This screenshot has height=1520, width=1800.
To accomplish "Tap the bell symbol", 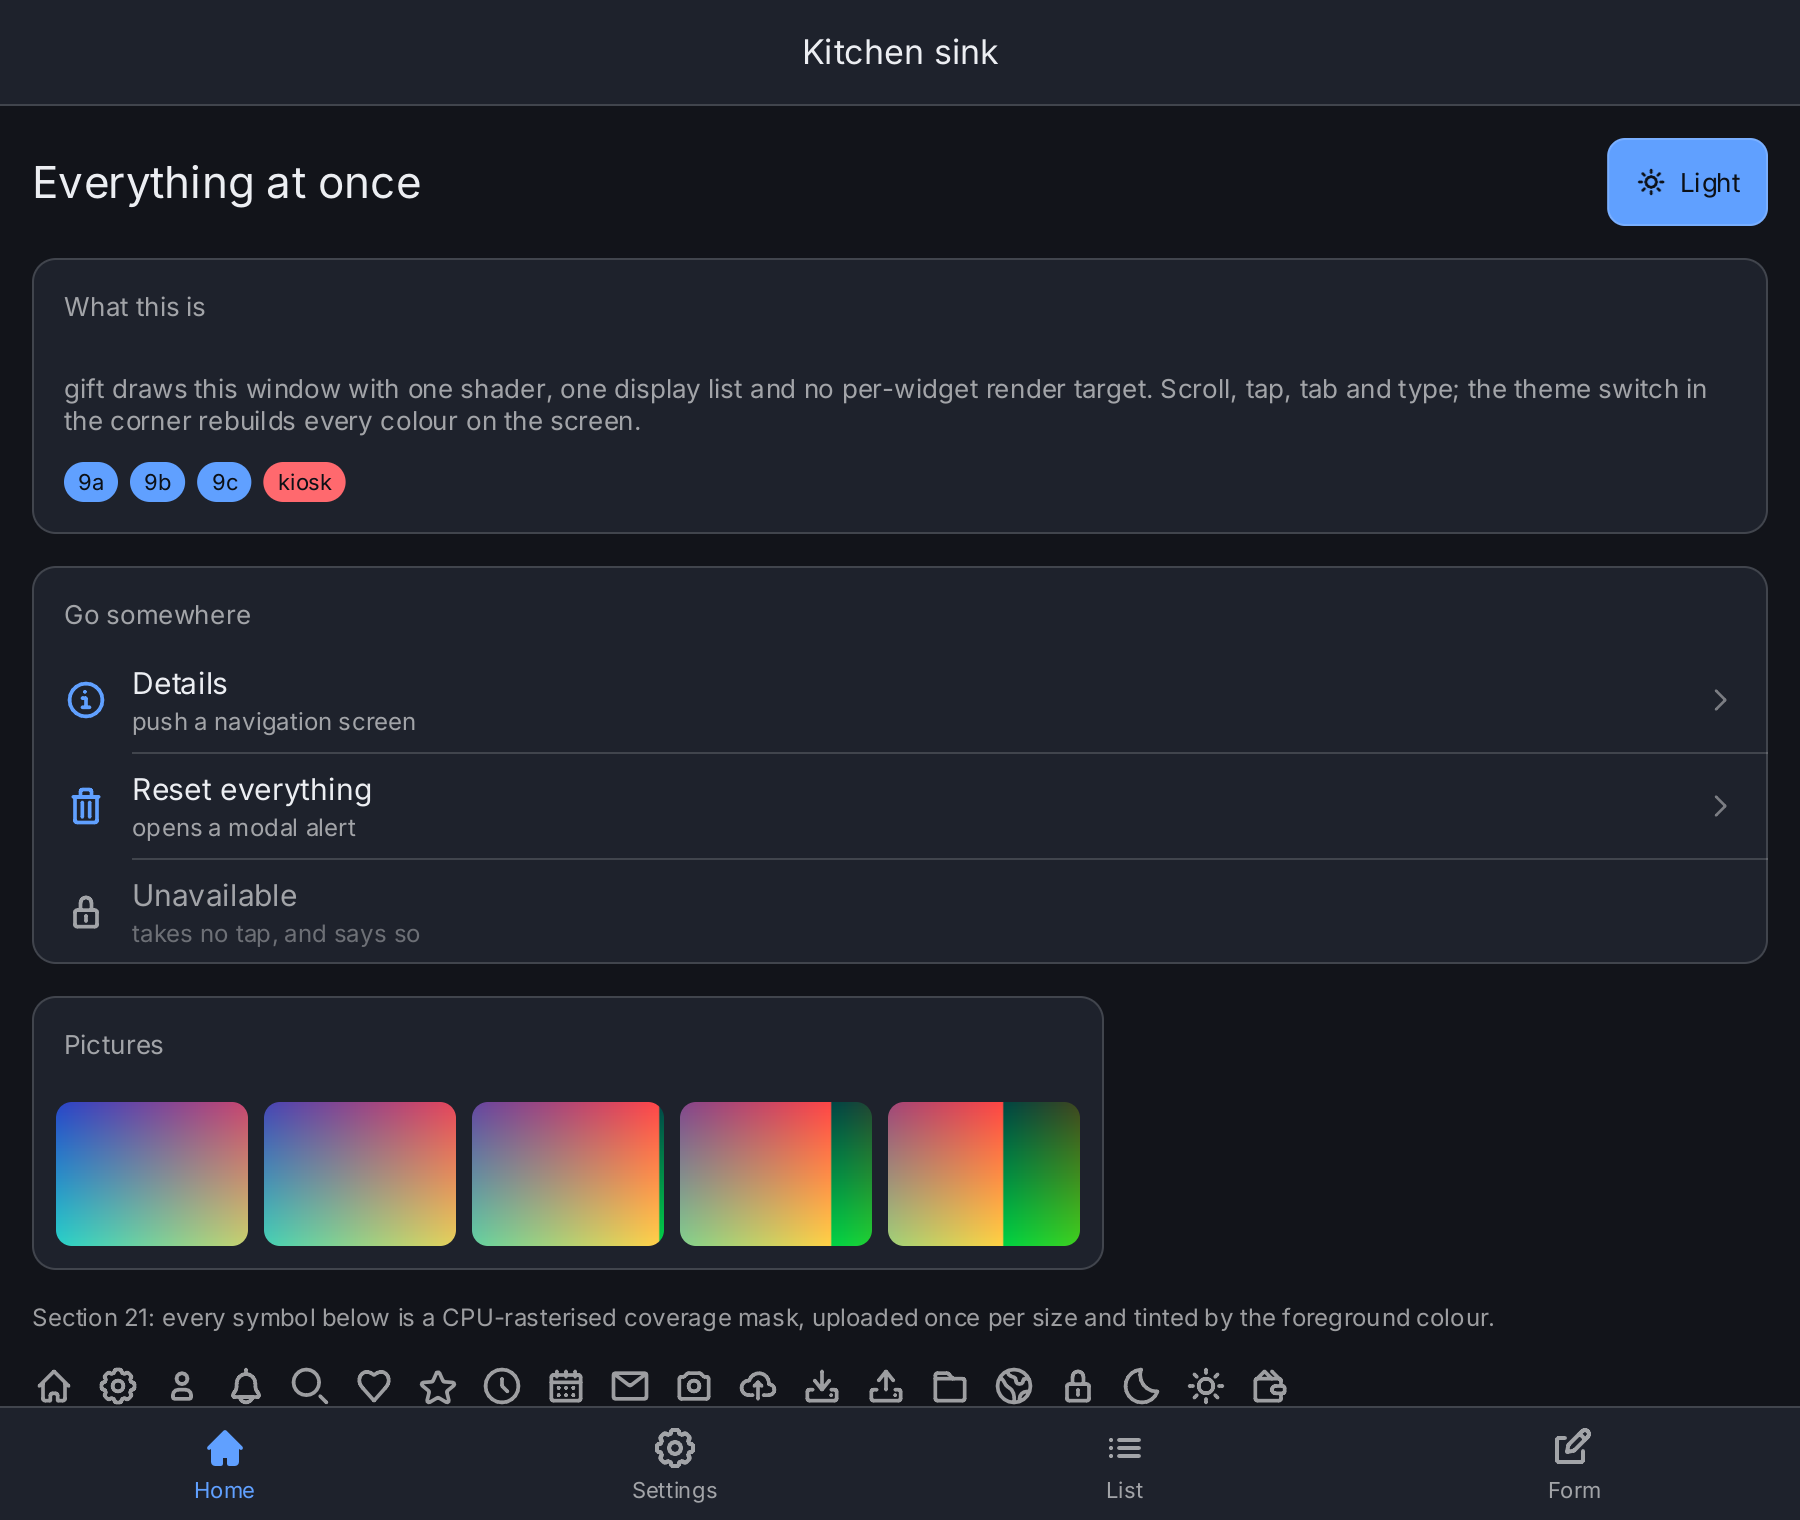I will coord(246,1386).
